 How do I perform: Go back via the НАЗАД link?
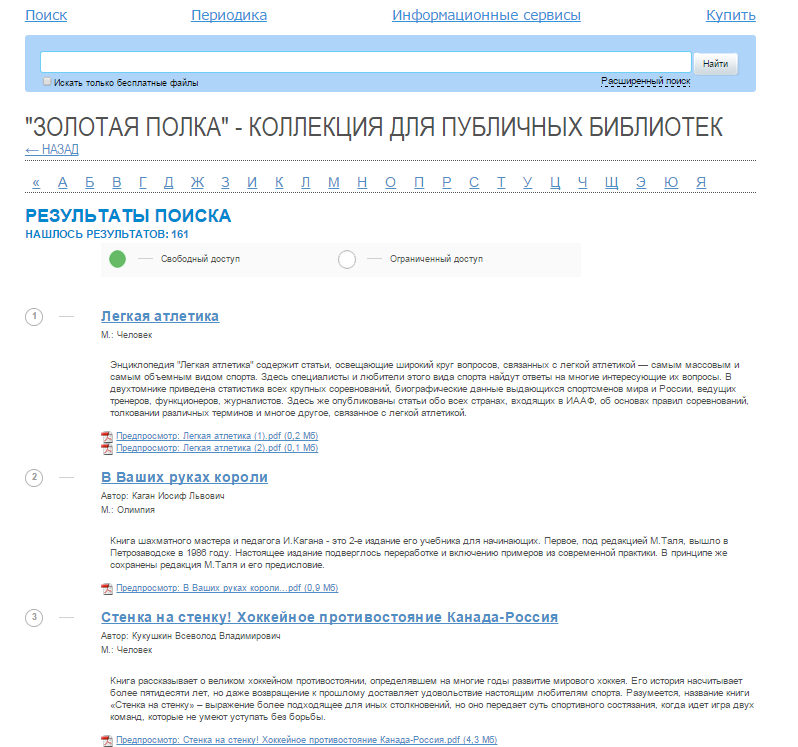click(52, 150)
